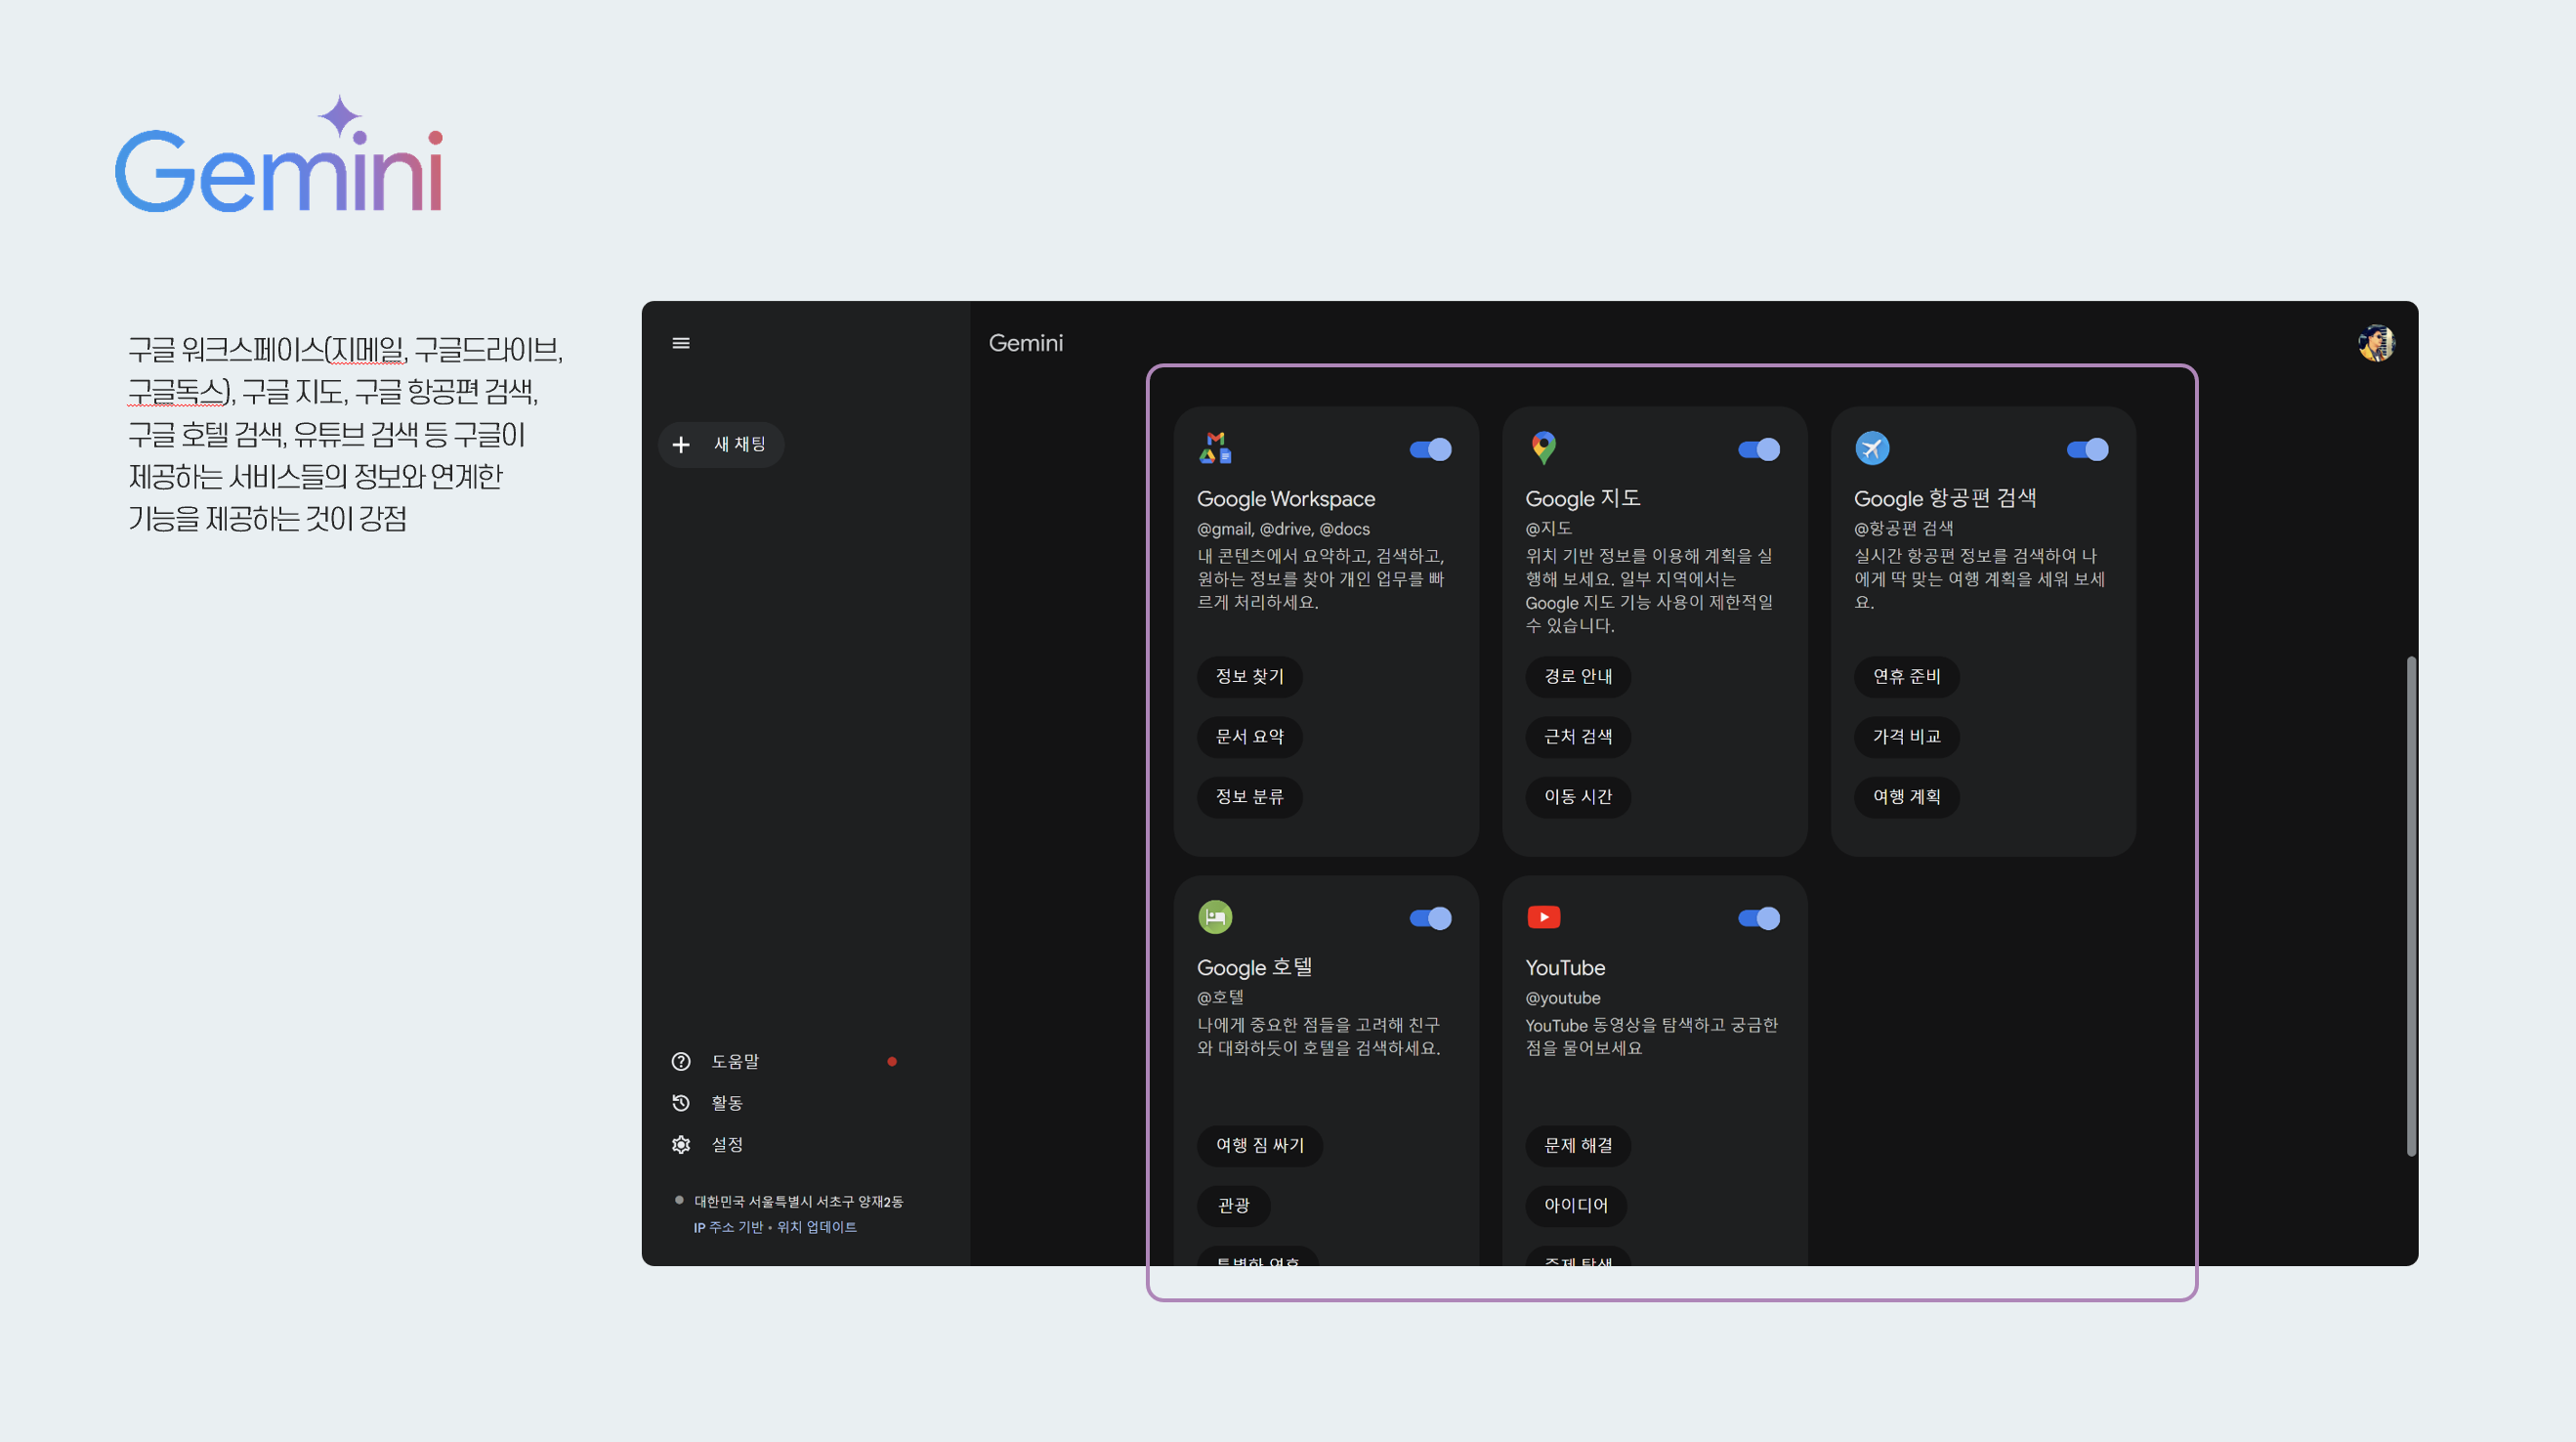This screenshot has width=2576, height=1442.
Task: Click the 근처 검색 chip
Action: click(x=1578, y=736)
